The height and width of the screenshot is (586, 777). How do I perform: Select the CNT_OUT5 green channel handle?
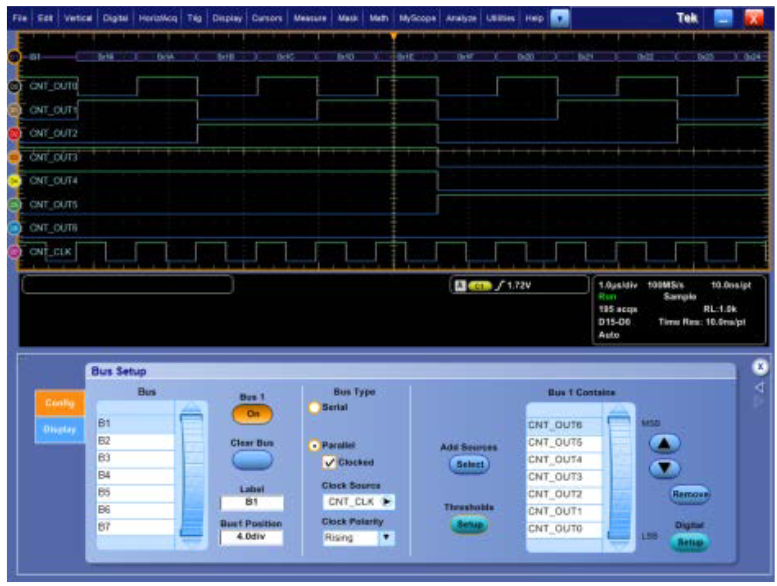coord(14,204)
